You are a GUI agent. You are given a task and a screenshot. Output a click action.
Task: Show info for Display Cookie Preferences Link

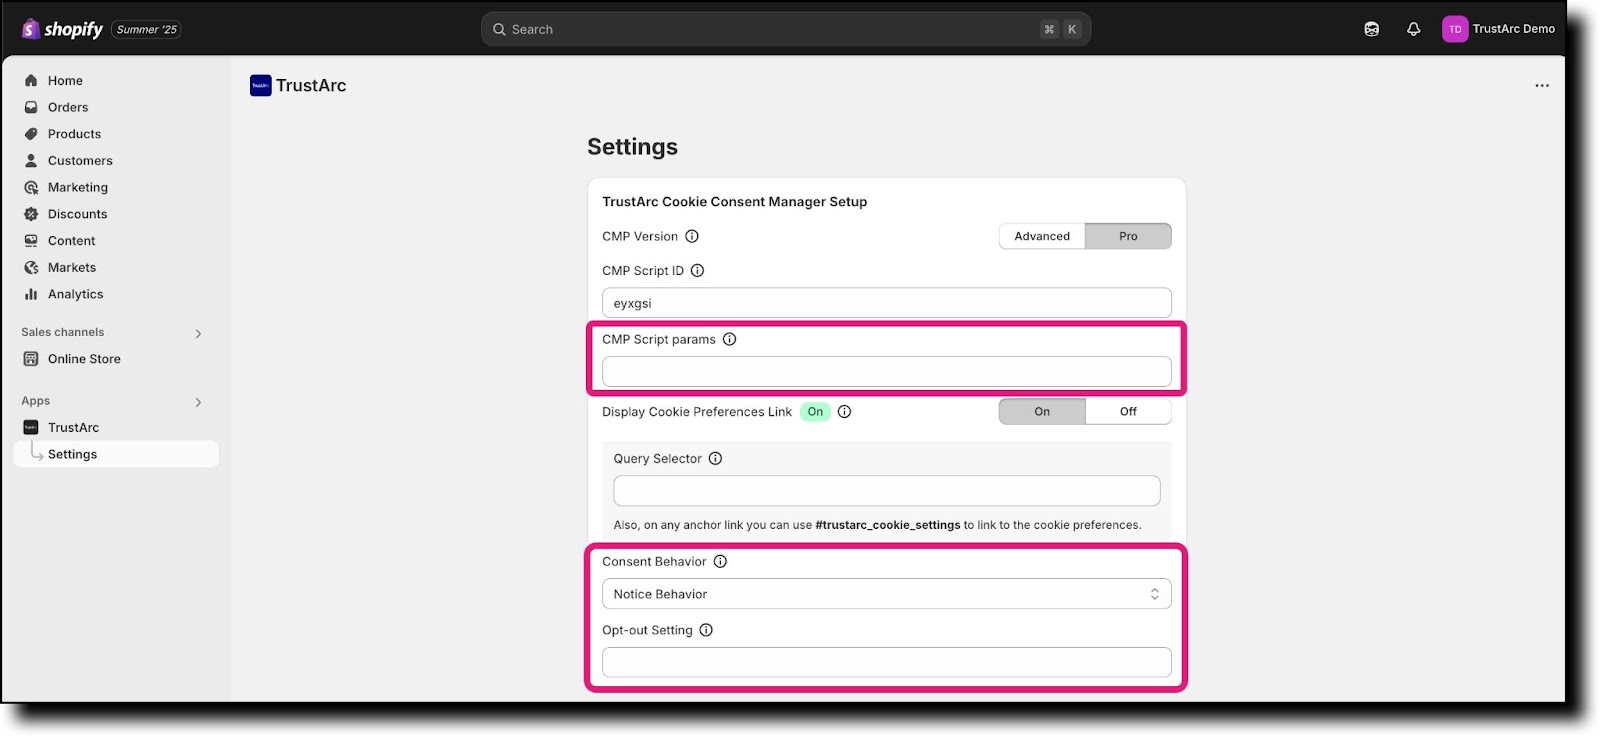845,411
